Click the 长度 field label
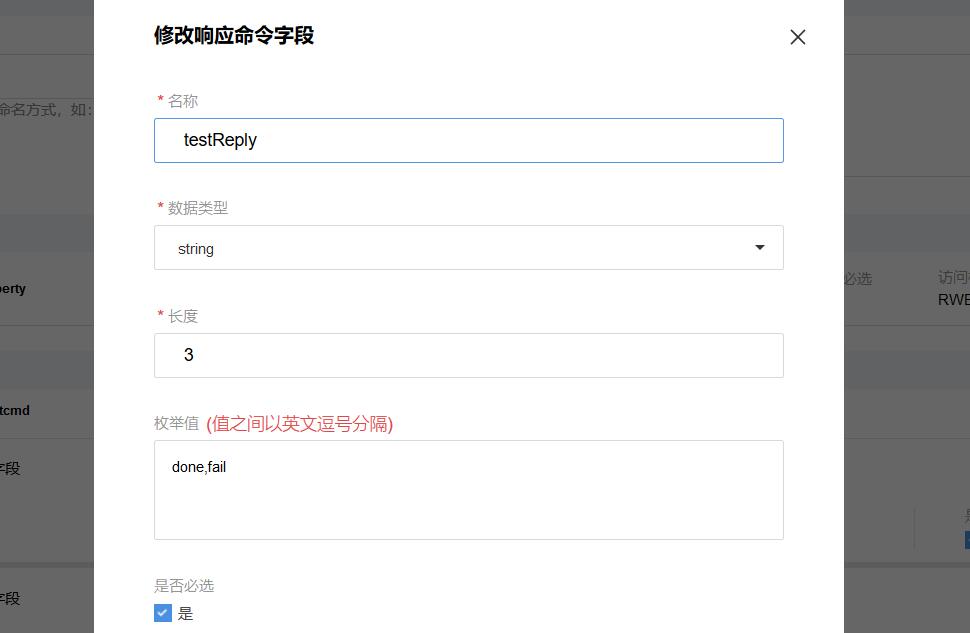This screenshot has height=633, width=970. (x=182, y=316)
